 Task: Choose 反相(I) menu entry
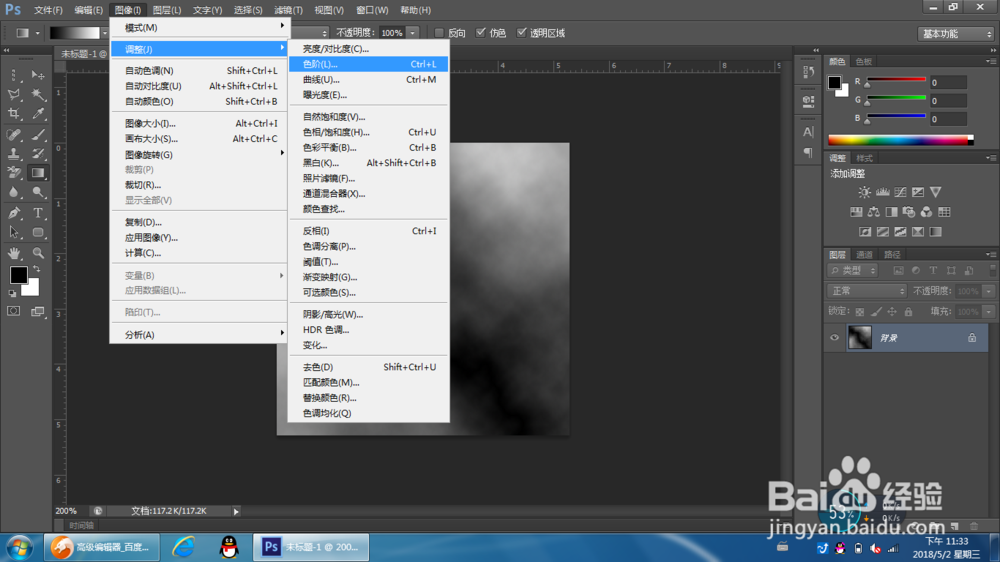[369, 231]
